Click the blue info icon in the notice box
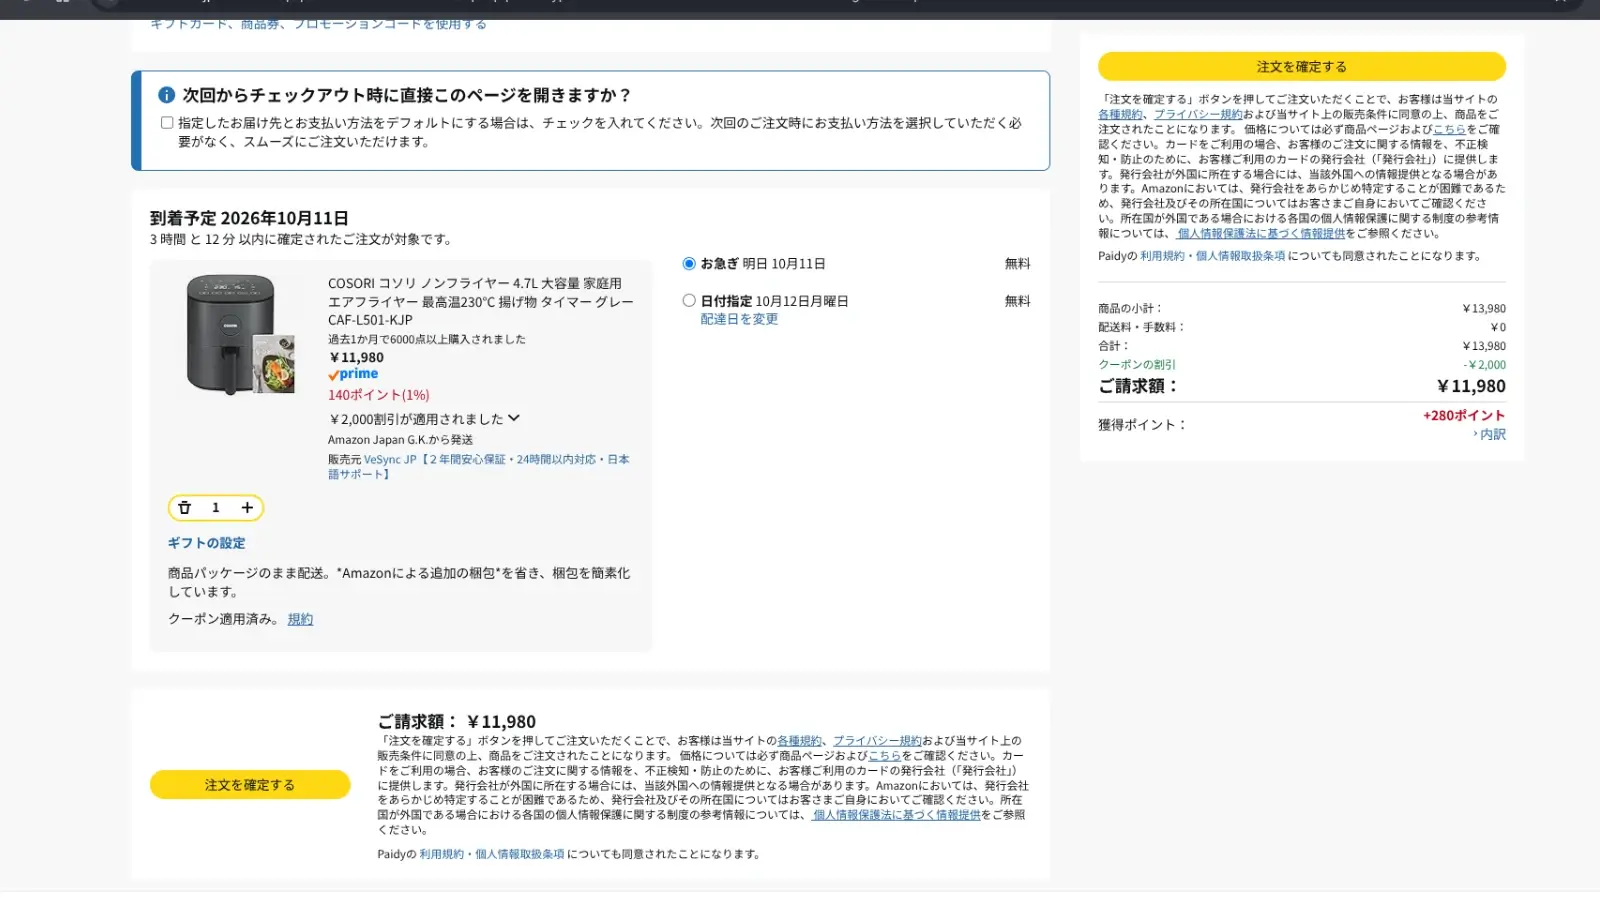Screen dimensions: 1600x900 click(167, 95)
